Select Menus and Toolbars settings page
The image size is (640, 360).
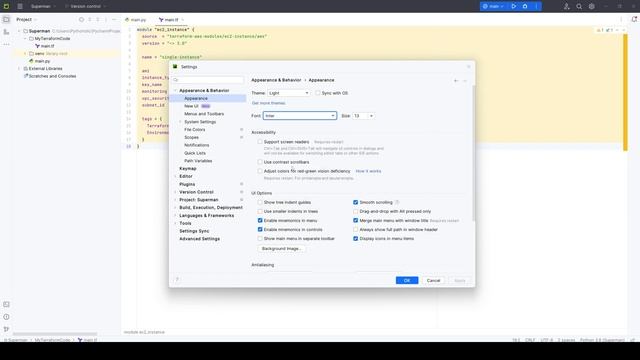click(204, 114)
